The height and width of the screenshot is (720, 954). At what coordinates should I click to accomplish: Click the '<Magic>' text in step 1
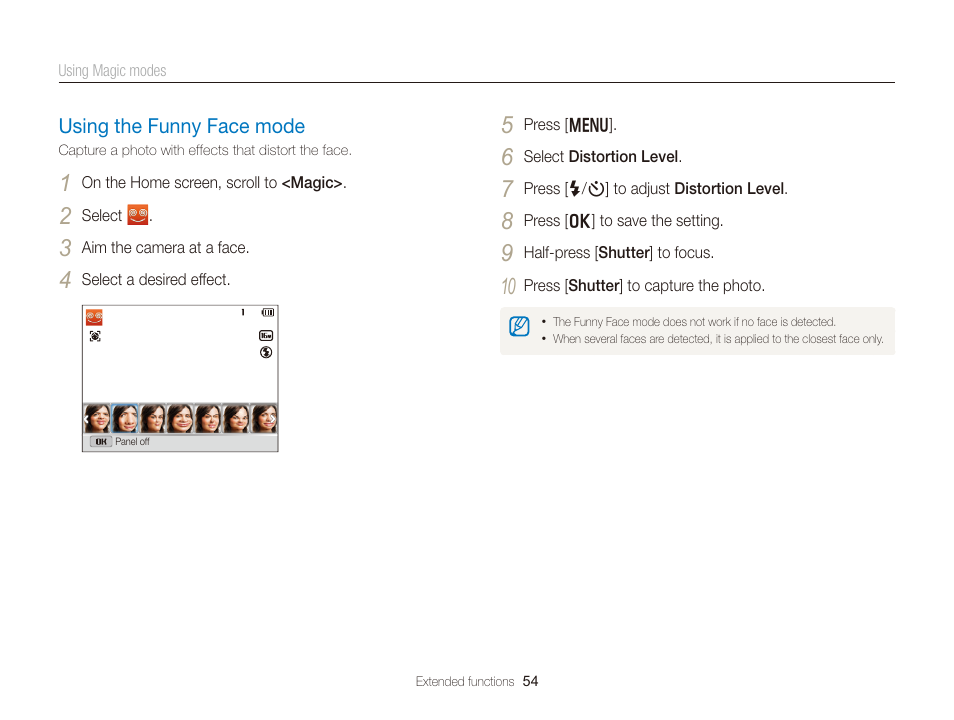click(312, 183)
